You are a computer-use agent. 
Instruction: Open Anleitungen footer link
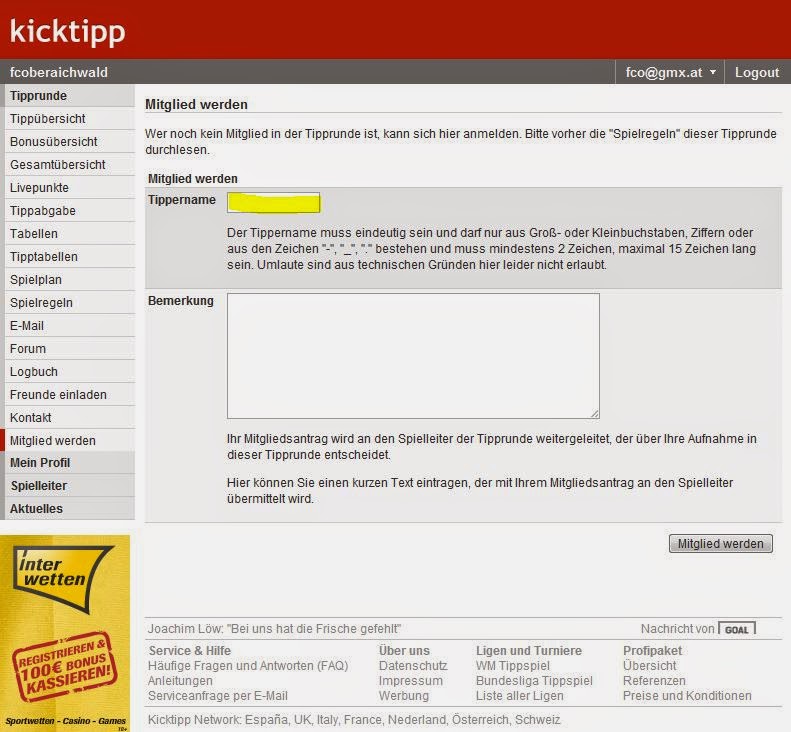(x=180, y=681)
